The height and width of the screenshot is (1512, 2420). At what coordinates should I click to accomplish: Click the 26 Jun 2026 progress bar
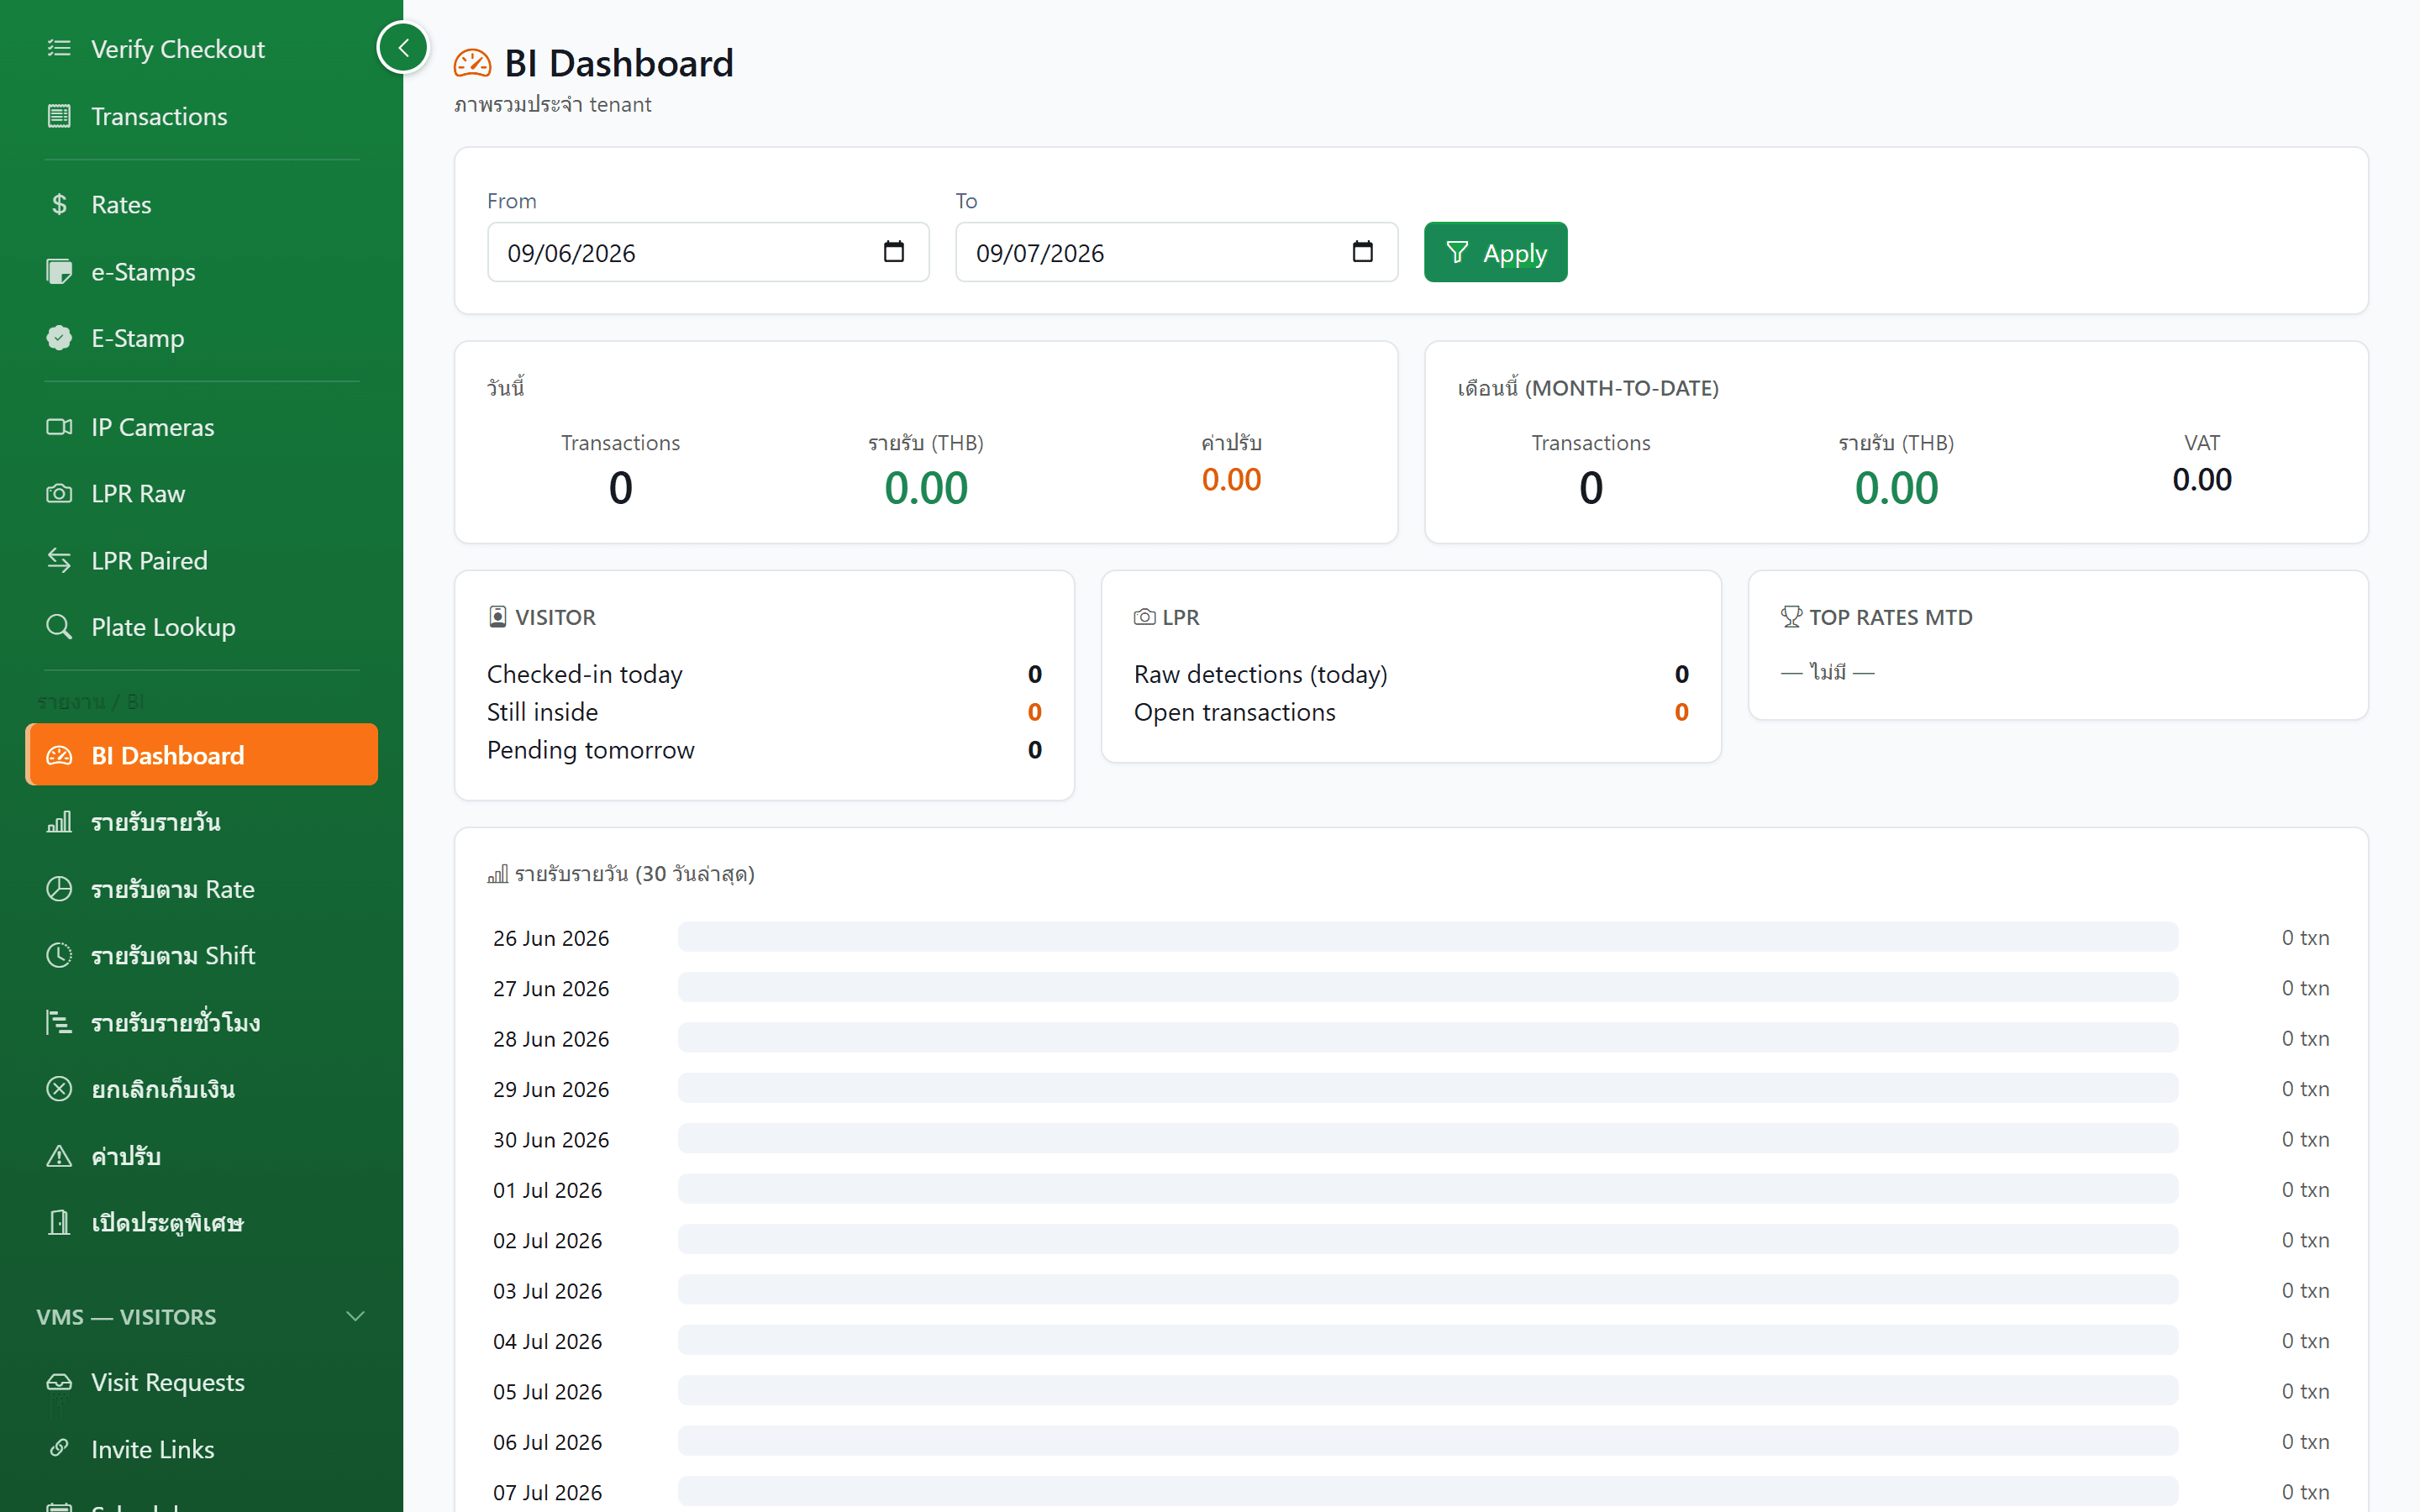1428,937
